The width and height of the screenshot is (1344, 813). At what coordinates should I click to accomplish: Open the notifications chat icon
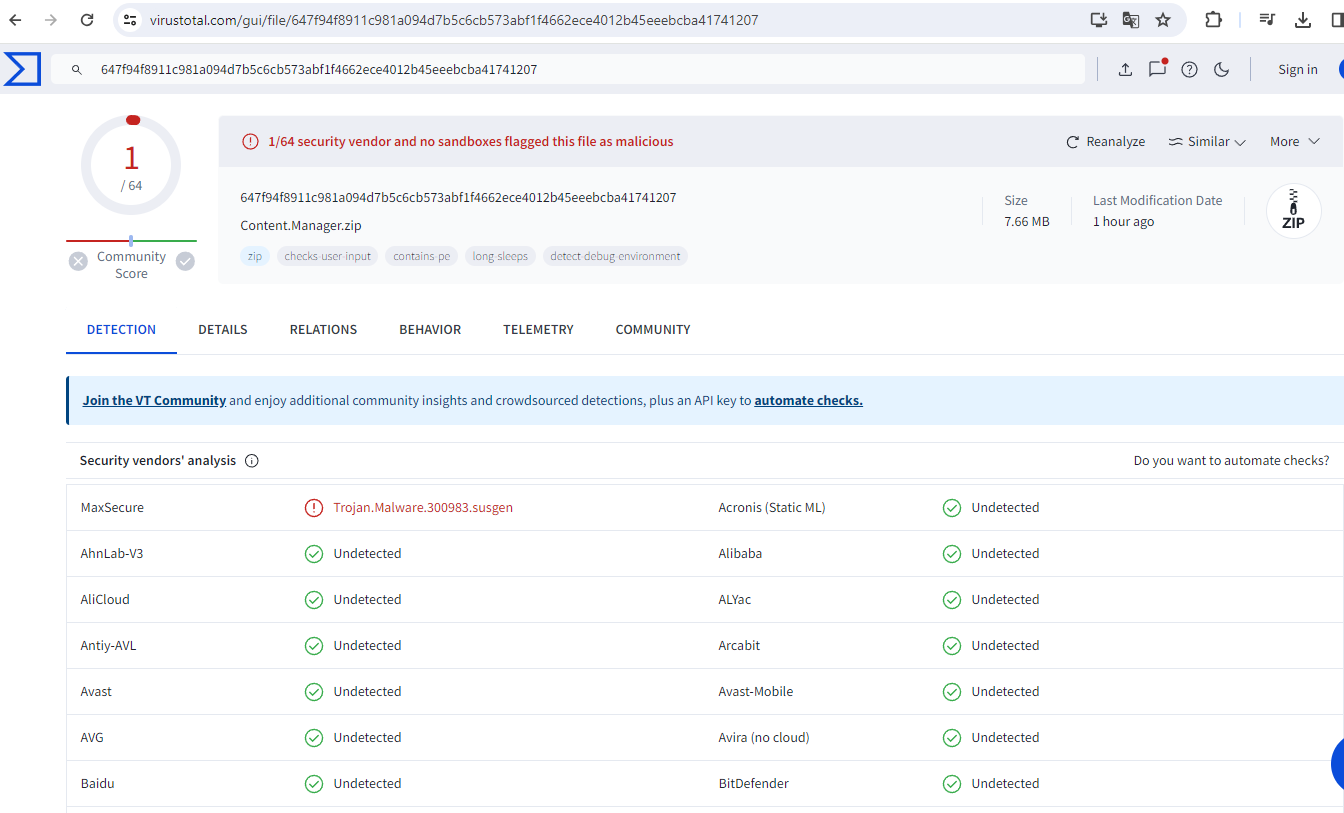[1157, 69]
